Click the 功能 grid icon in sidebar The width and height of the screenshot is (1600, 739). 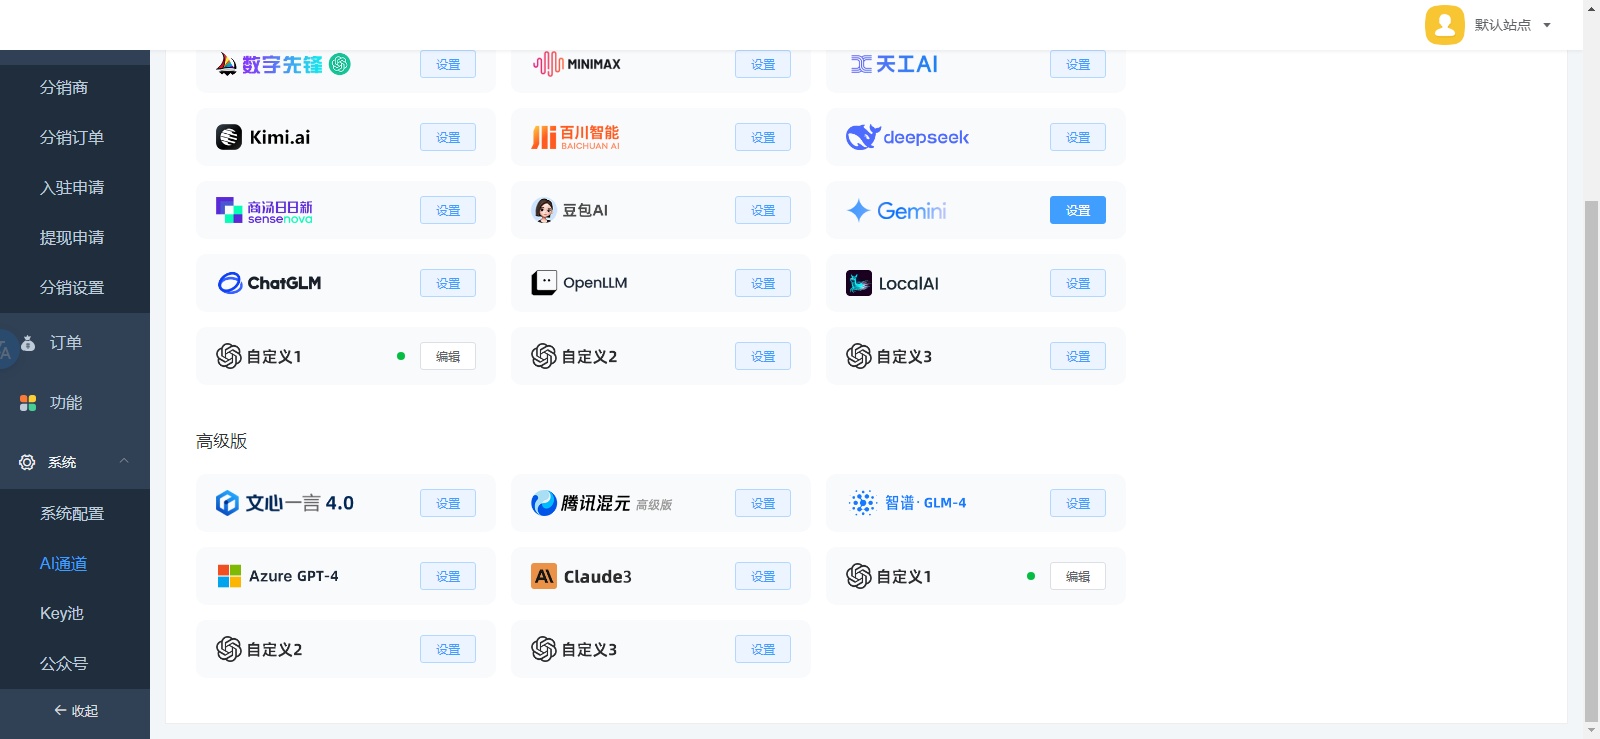tap(28, 403)
